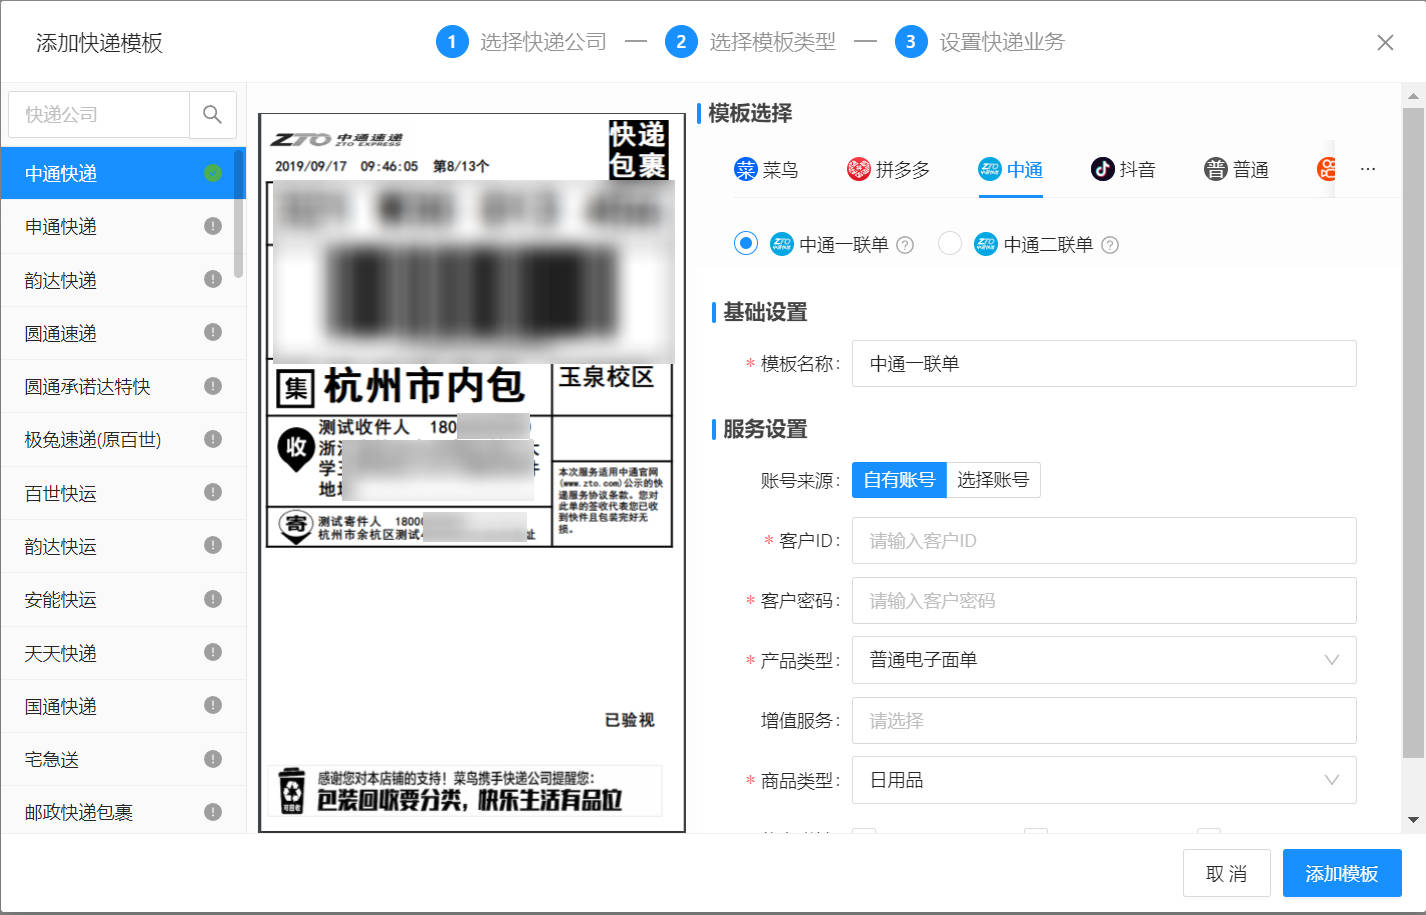Select 圆通速递 in courier list
Image resolution: width=1426 pixels, height=915 pixels.
[123, 333]
